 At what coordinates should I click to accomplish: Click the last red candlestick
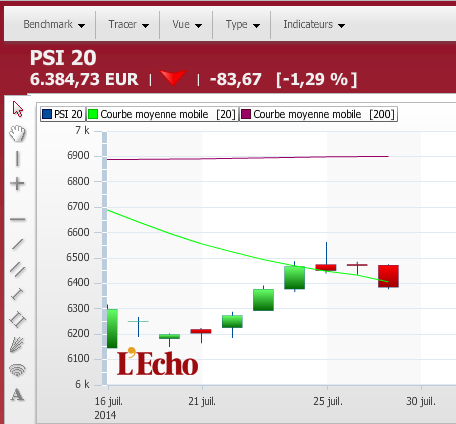pos(388,276)
